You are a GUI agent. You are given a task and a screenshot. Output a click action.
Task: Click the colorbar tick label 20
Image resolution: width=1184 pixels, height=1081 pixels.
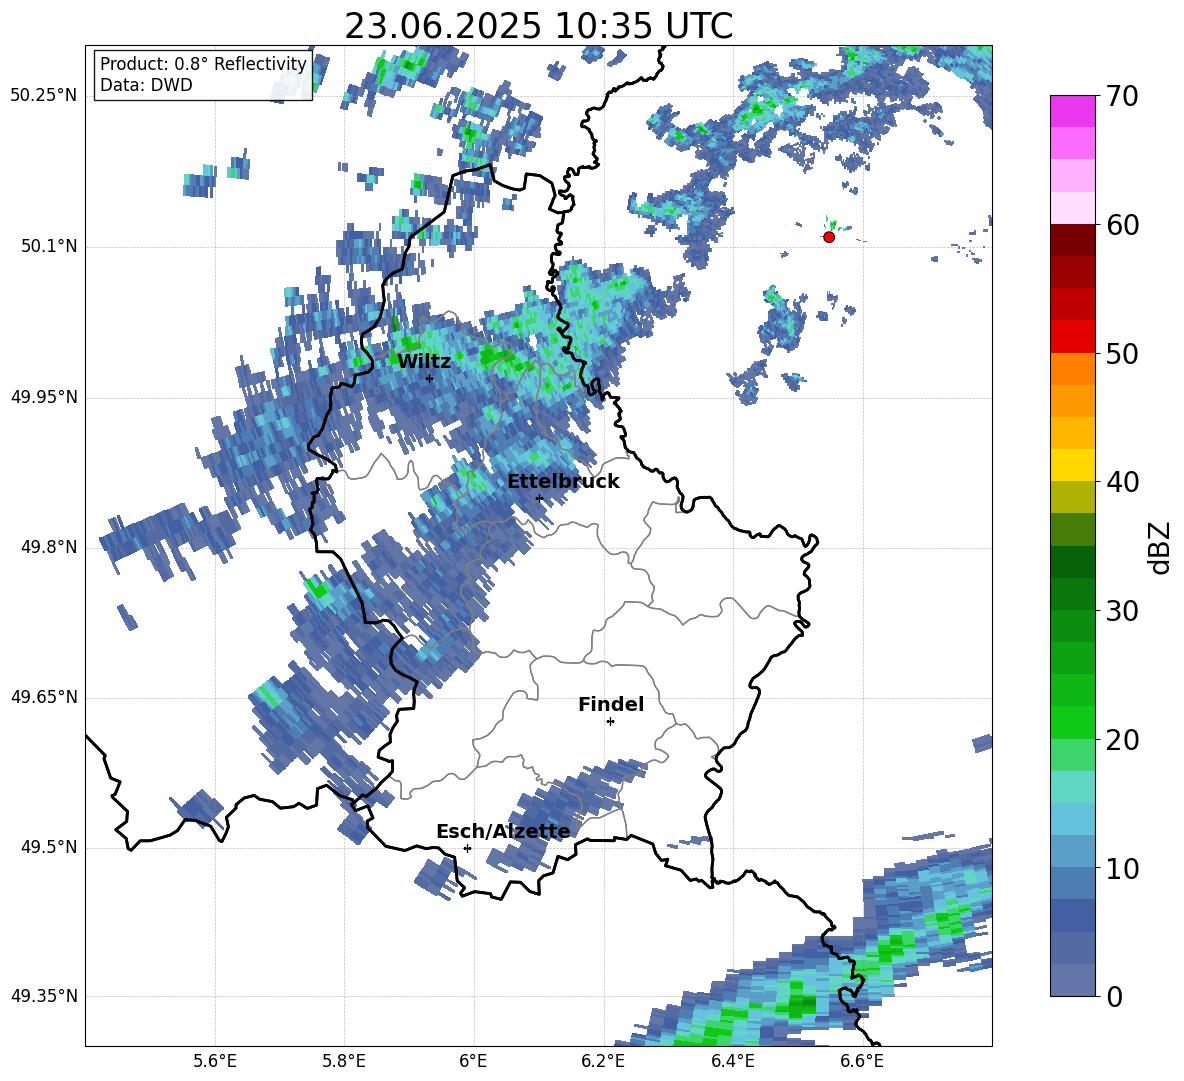coord(1122,740)
